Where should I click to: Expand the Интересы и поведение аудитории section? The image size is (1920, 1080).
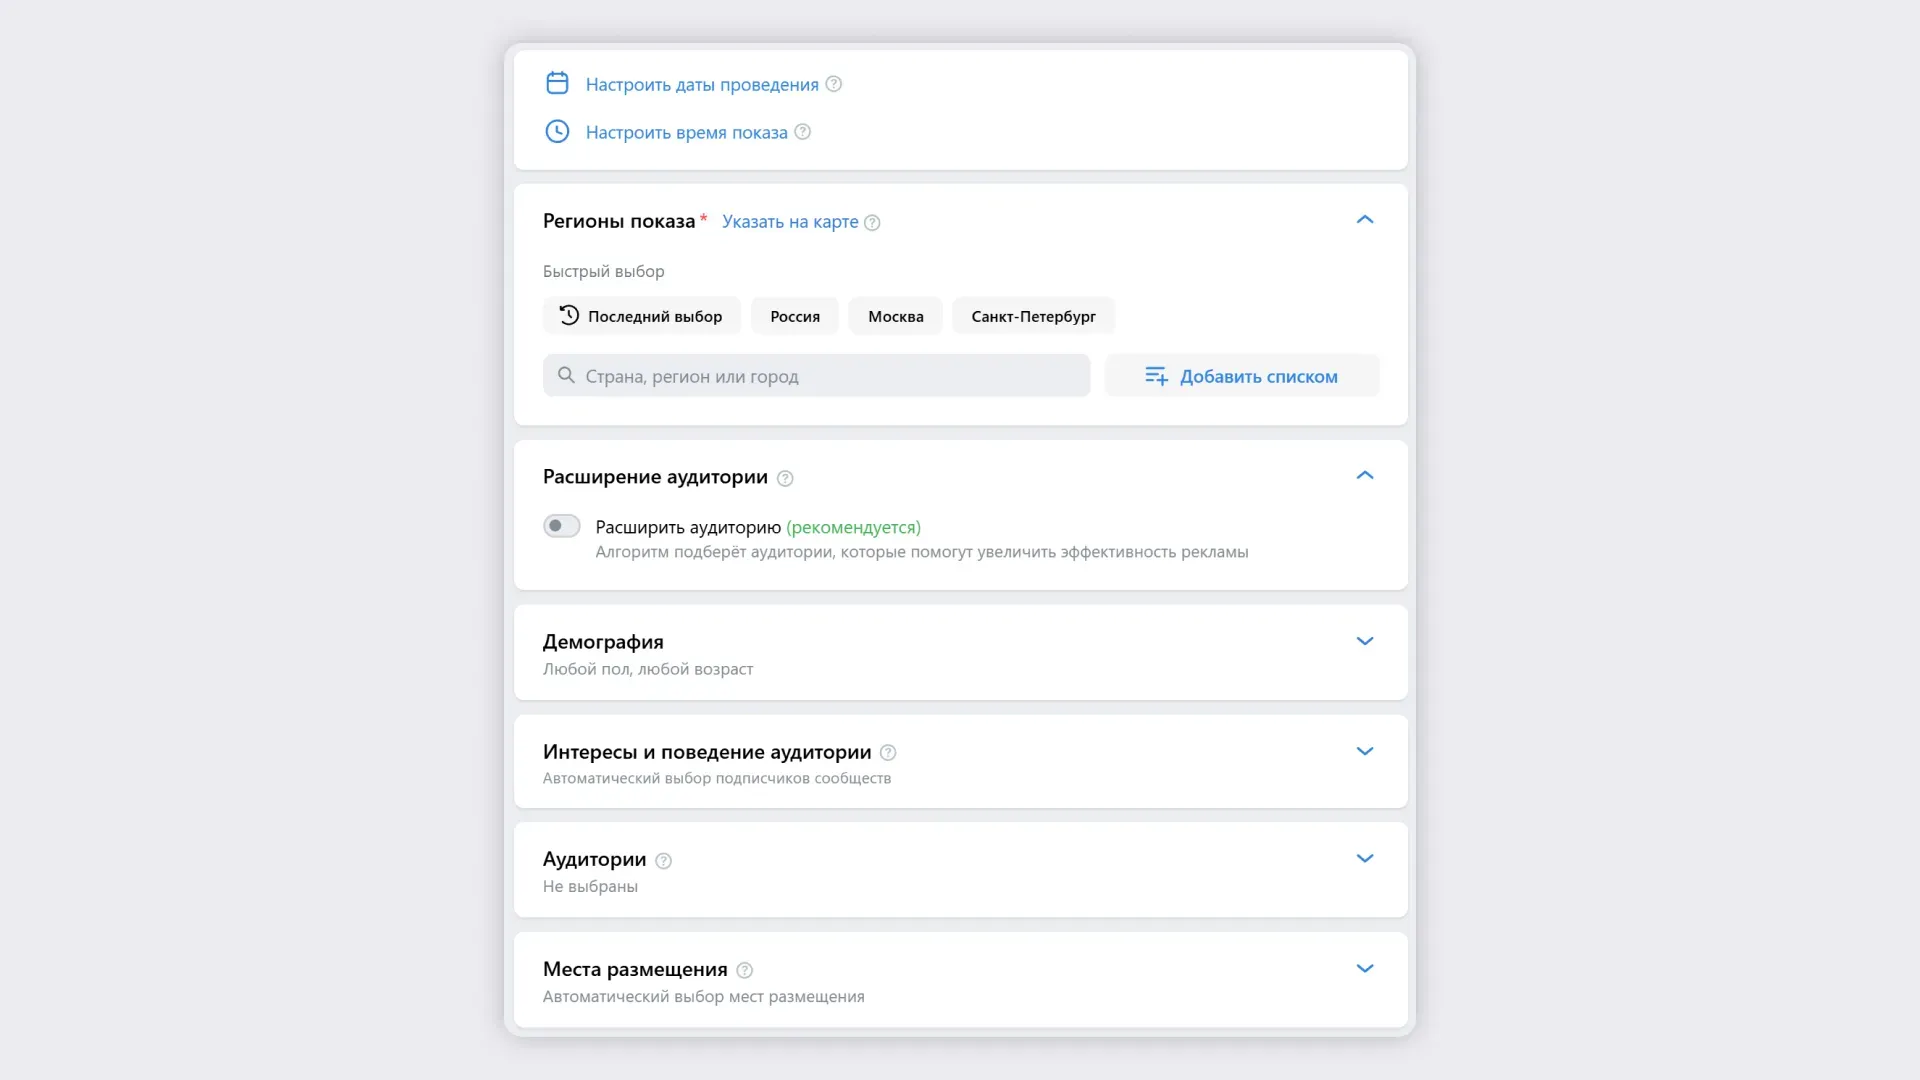pos(1364,751)
